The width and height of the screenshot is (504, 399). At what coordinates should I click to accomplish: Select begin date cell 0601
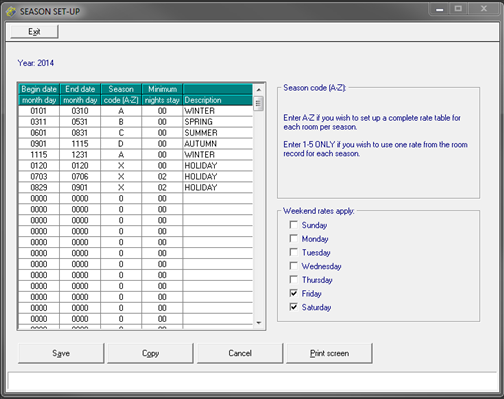pyautogui.click(x=39, y=133)
